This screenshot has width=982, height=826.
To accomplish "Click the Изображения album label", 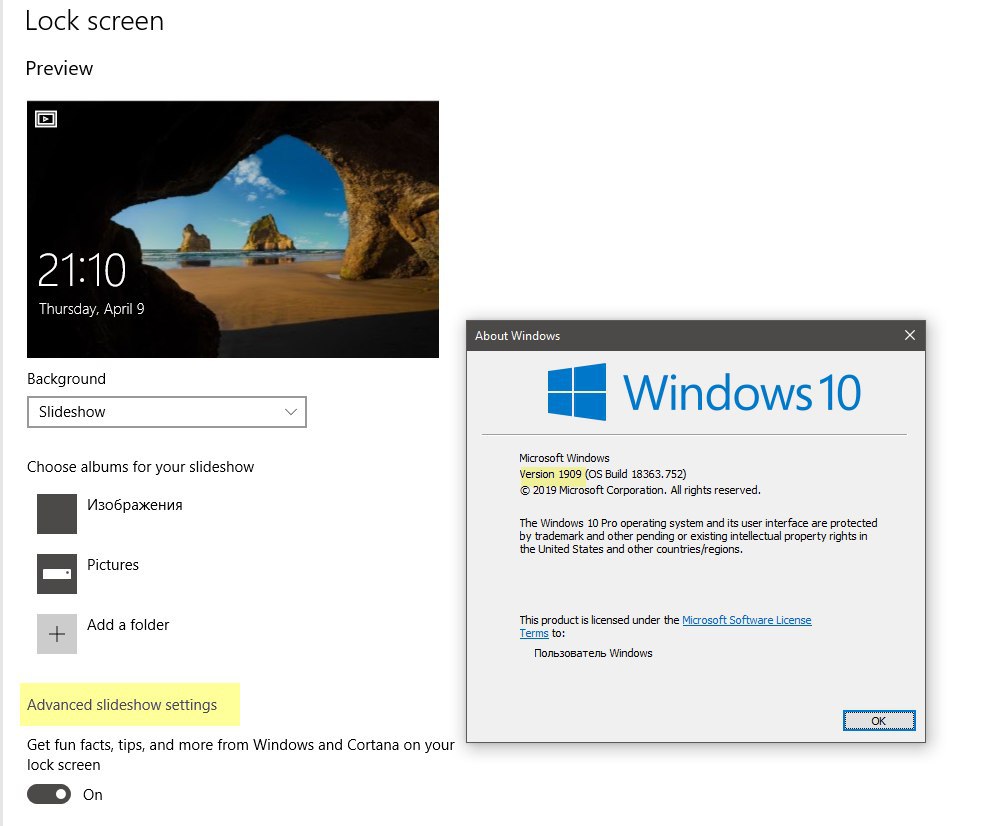I will pos(135,505).
